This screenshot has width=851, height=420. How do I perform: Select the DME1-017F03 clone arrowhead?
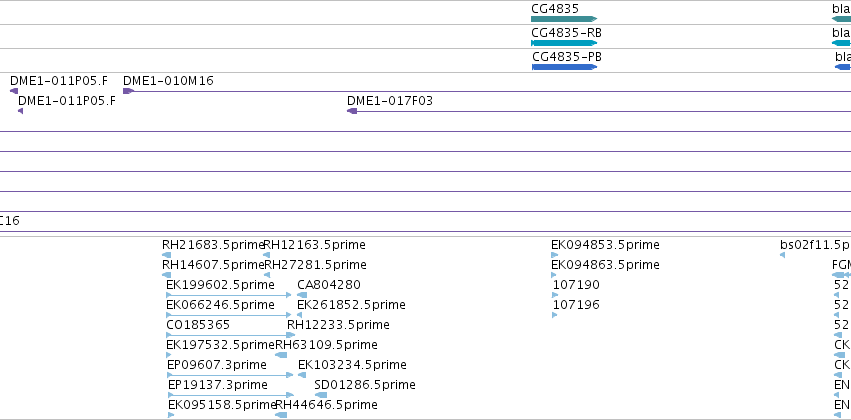coord(352,111)
